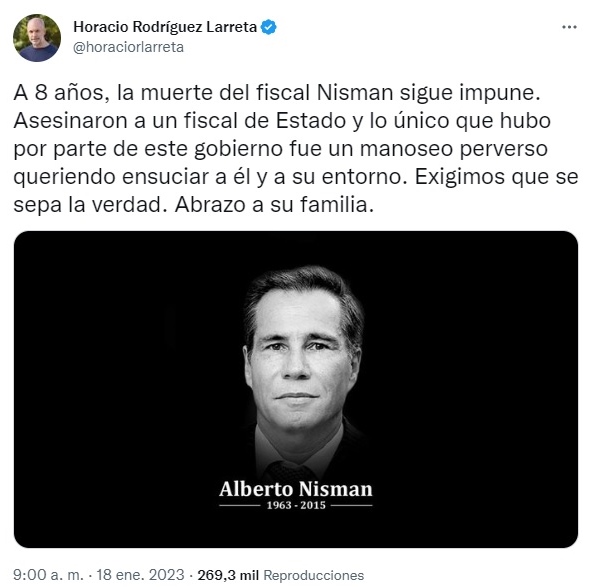Open Horacio Rodríguez Larreta's profile avatar
Viewport: 593px width, 587px height.
click(x=37, y=38)
